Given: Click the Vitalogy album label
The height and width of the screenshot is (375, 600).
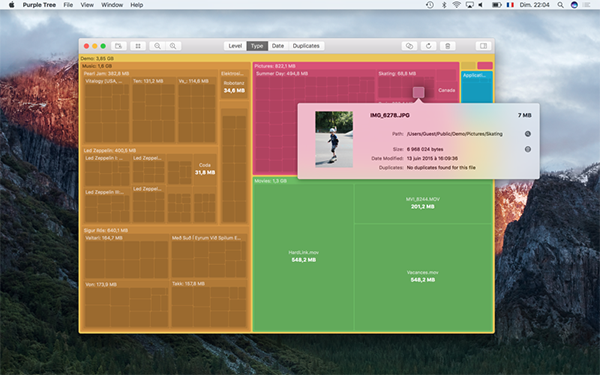Looking at the screenshot, I should pos(104,81).
